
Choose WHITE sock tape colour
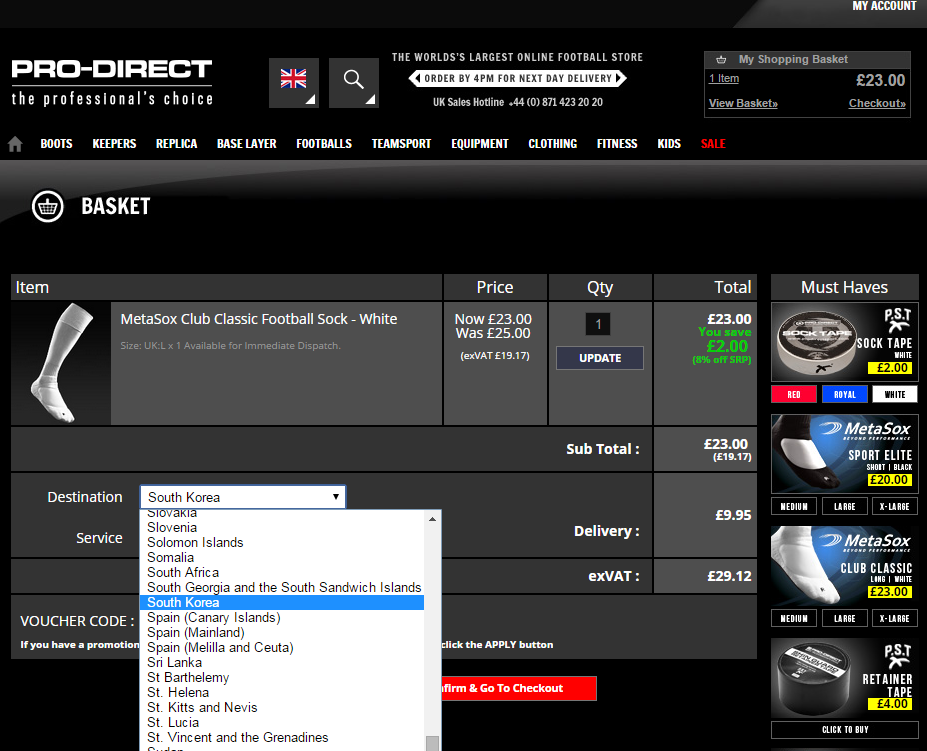click(x=895, y=394)
